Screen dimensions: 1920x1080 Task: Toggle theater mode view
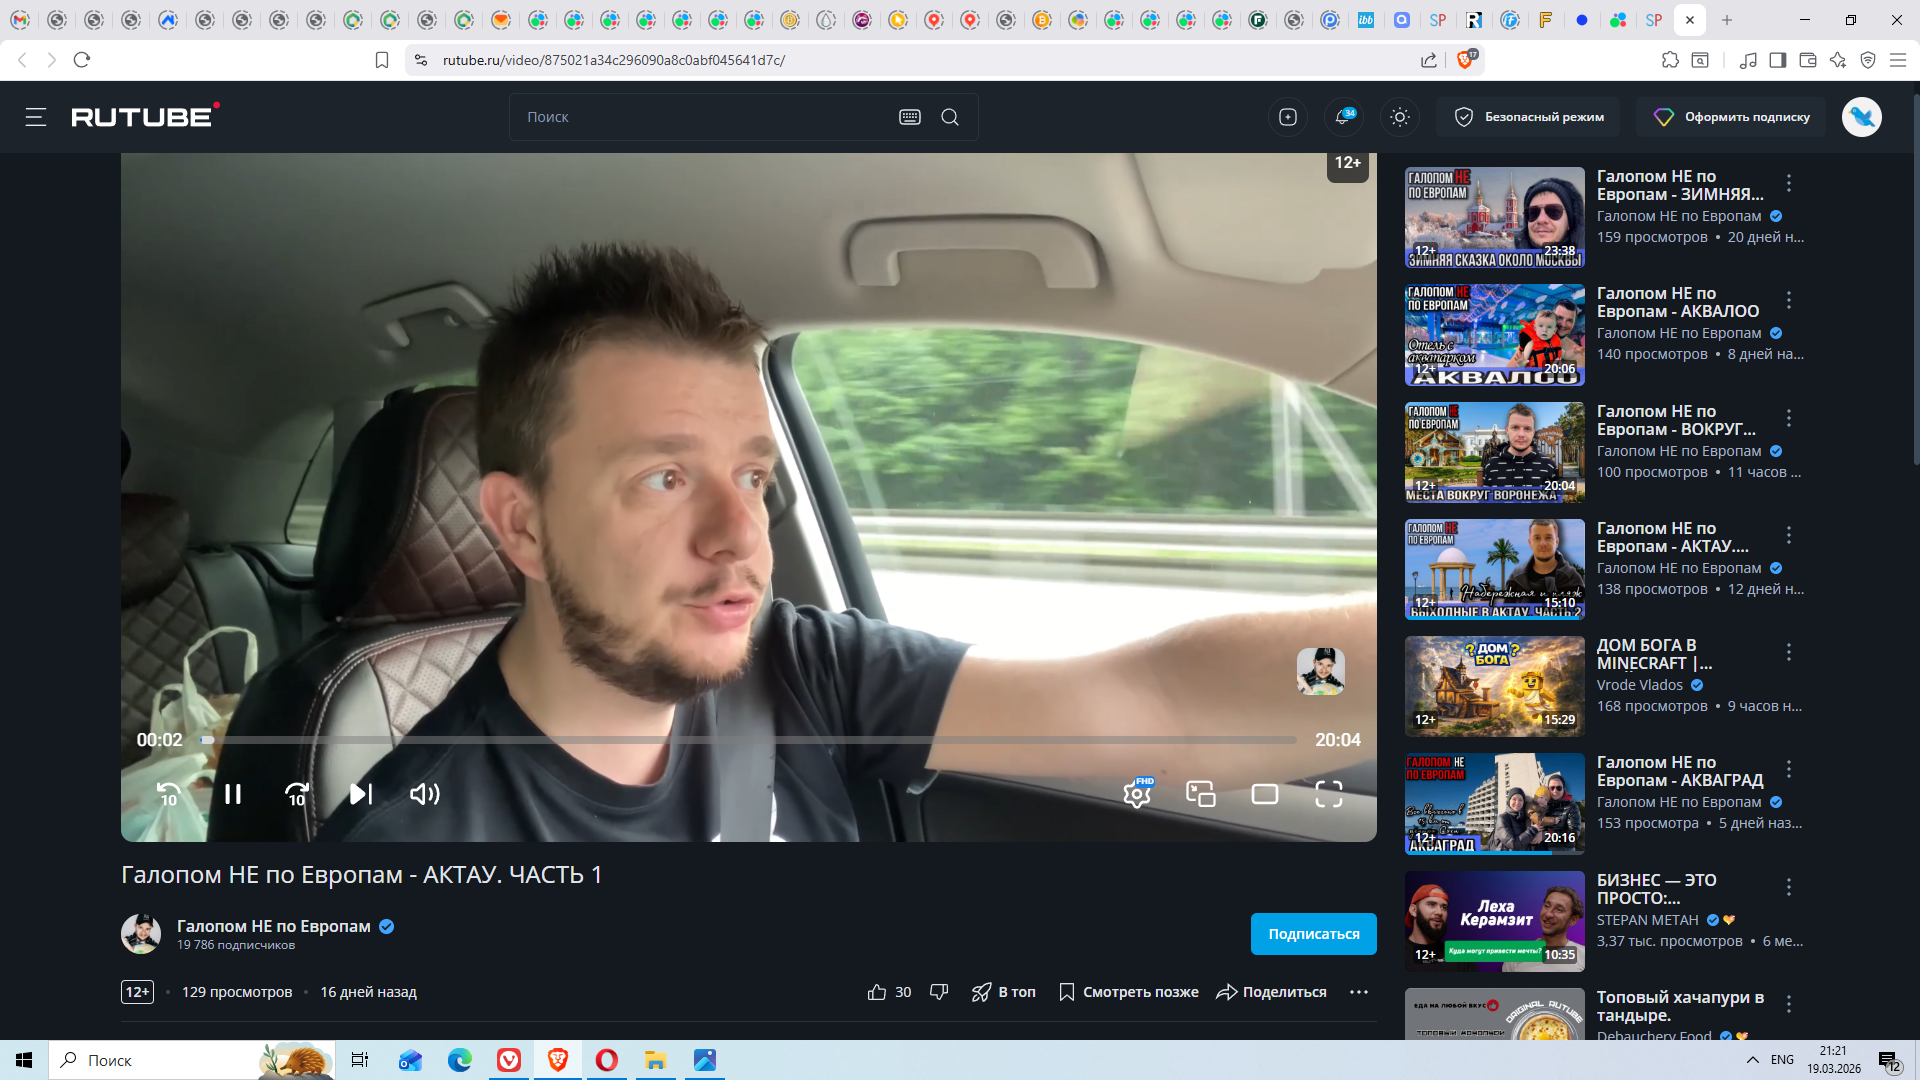[x=1265, y=794]
